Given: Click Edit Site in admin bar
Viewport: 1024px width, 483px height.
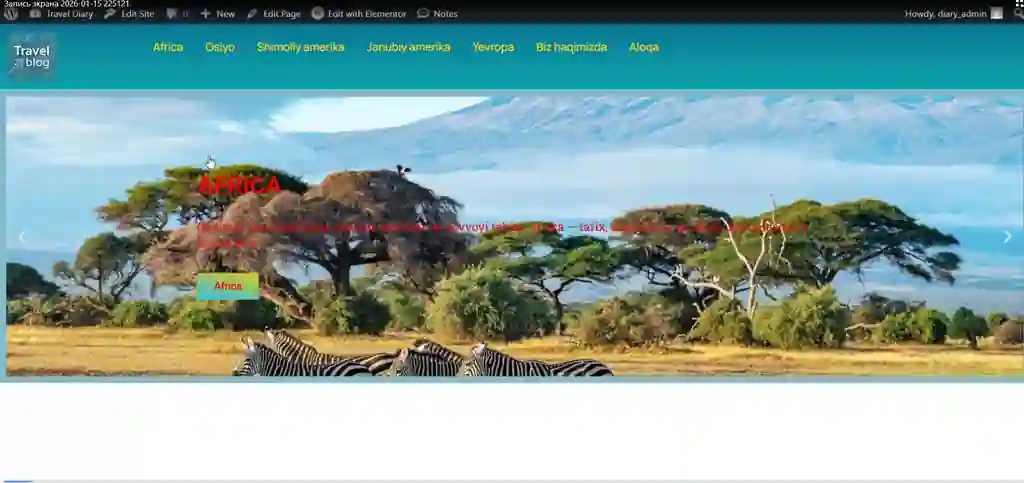Looking at the screenshot, I should tap(130, 14).
